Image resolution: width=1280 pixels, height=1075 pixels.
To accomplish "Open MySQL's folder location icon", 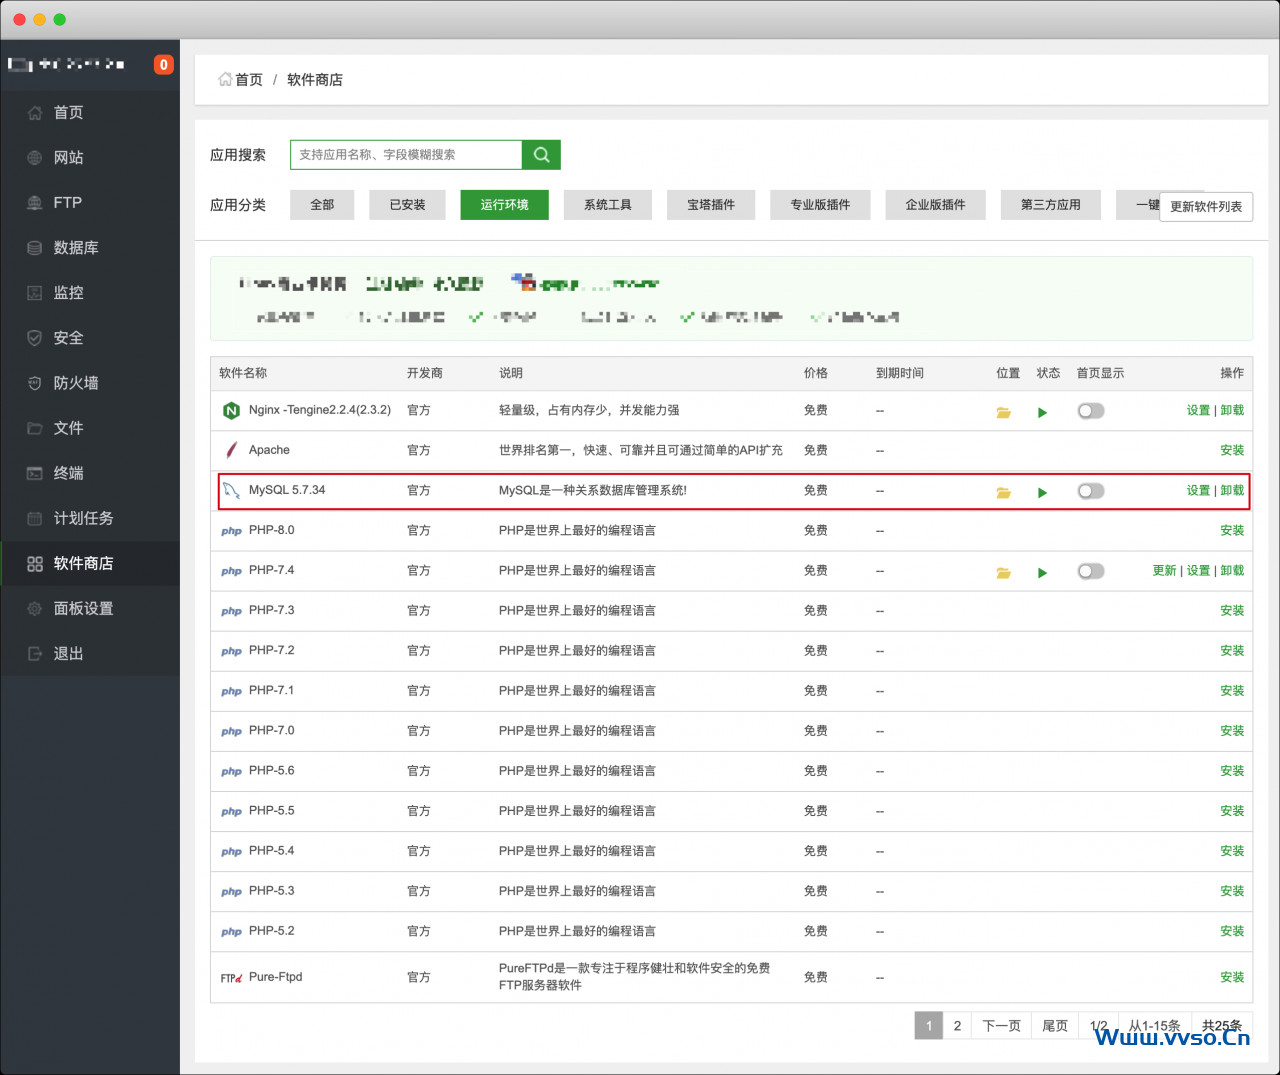I will coord(1003,491).
